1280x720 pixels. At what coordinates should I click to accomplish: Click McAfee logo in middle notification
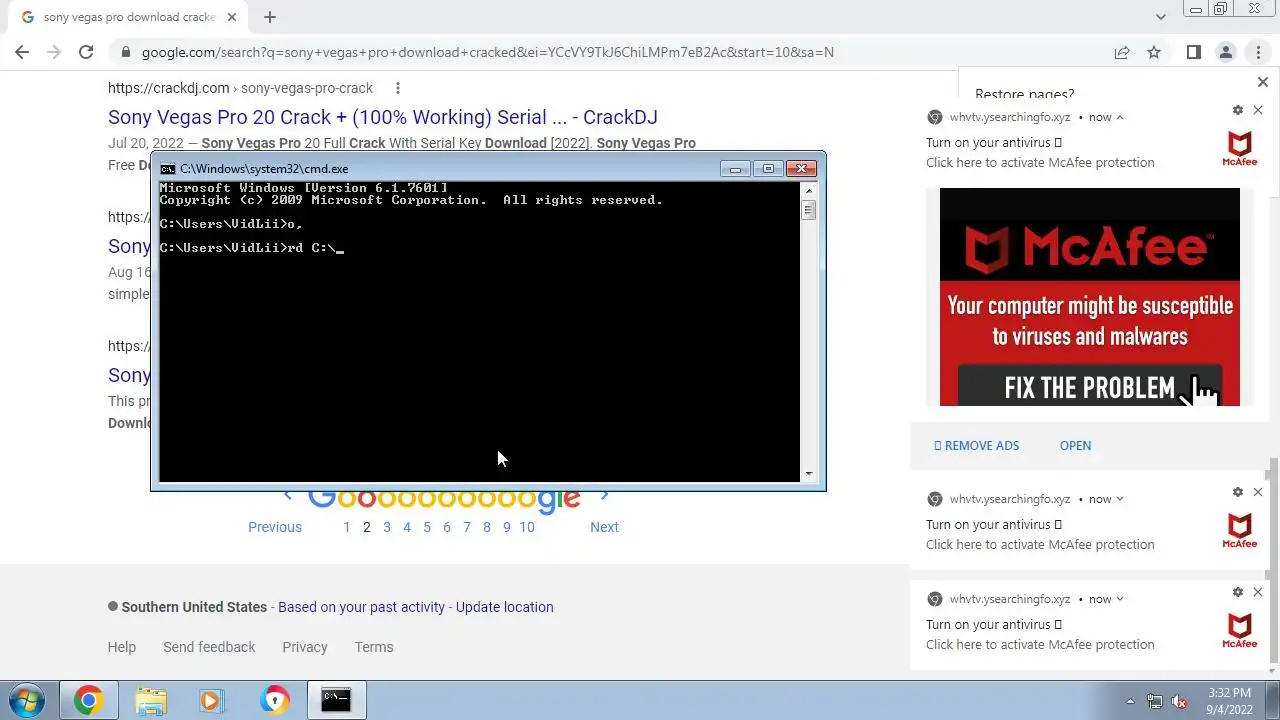[x=1240, y=530]
